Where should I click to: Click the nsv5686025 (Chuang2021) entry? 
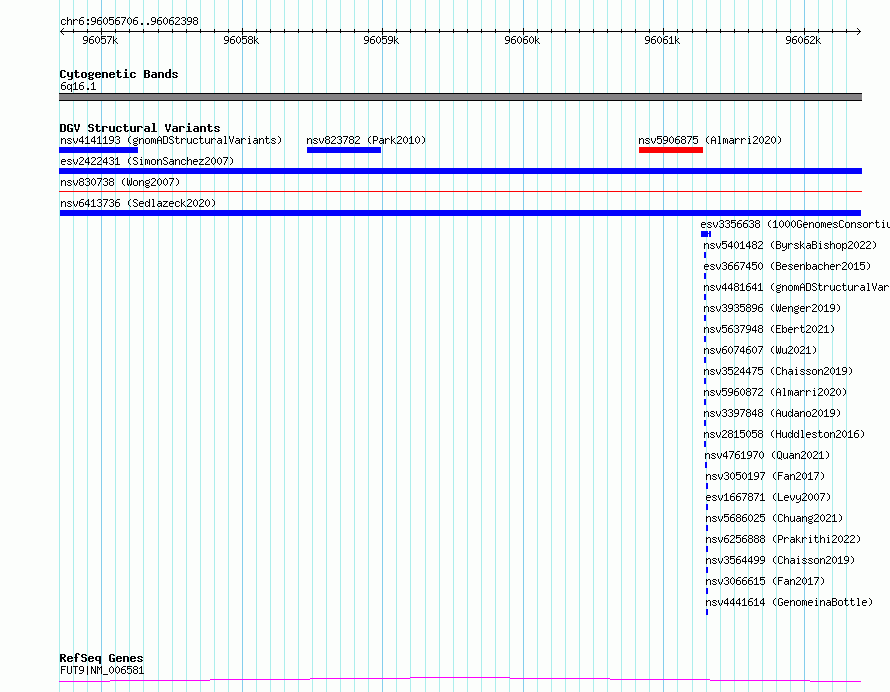pyautogui.click(x=774, y=518)
